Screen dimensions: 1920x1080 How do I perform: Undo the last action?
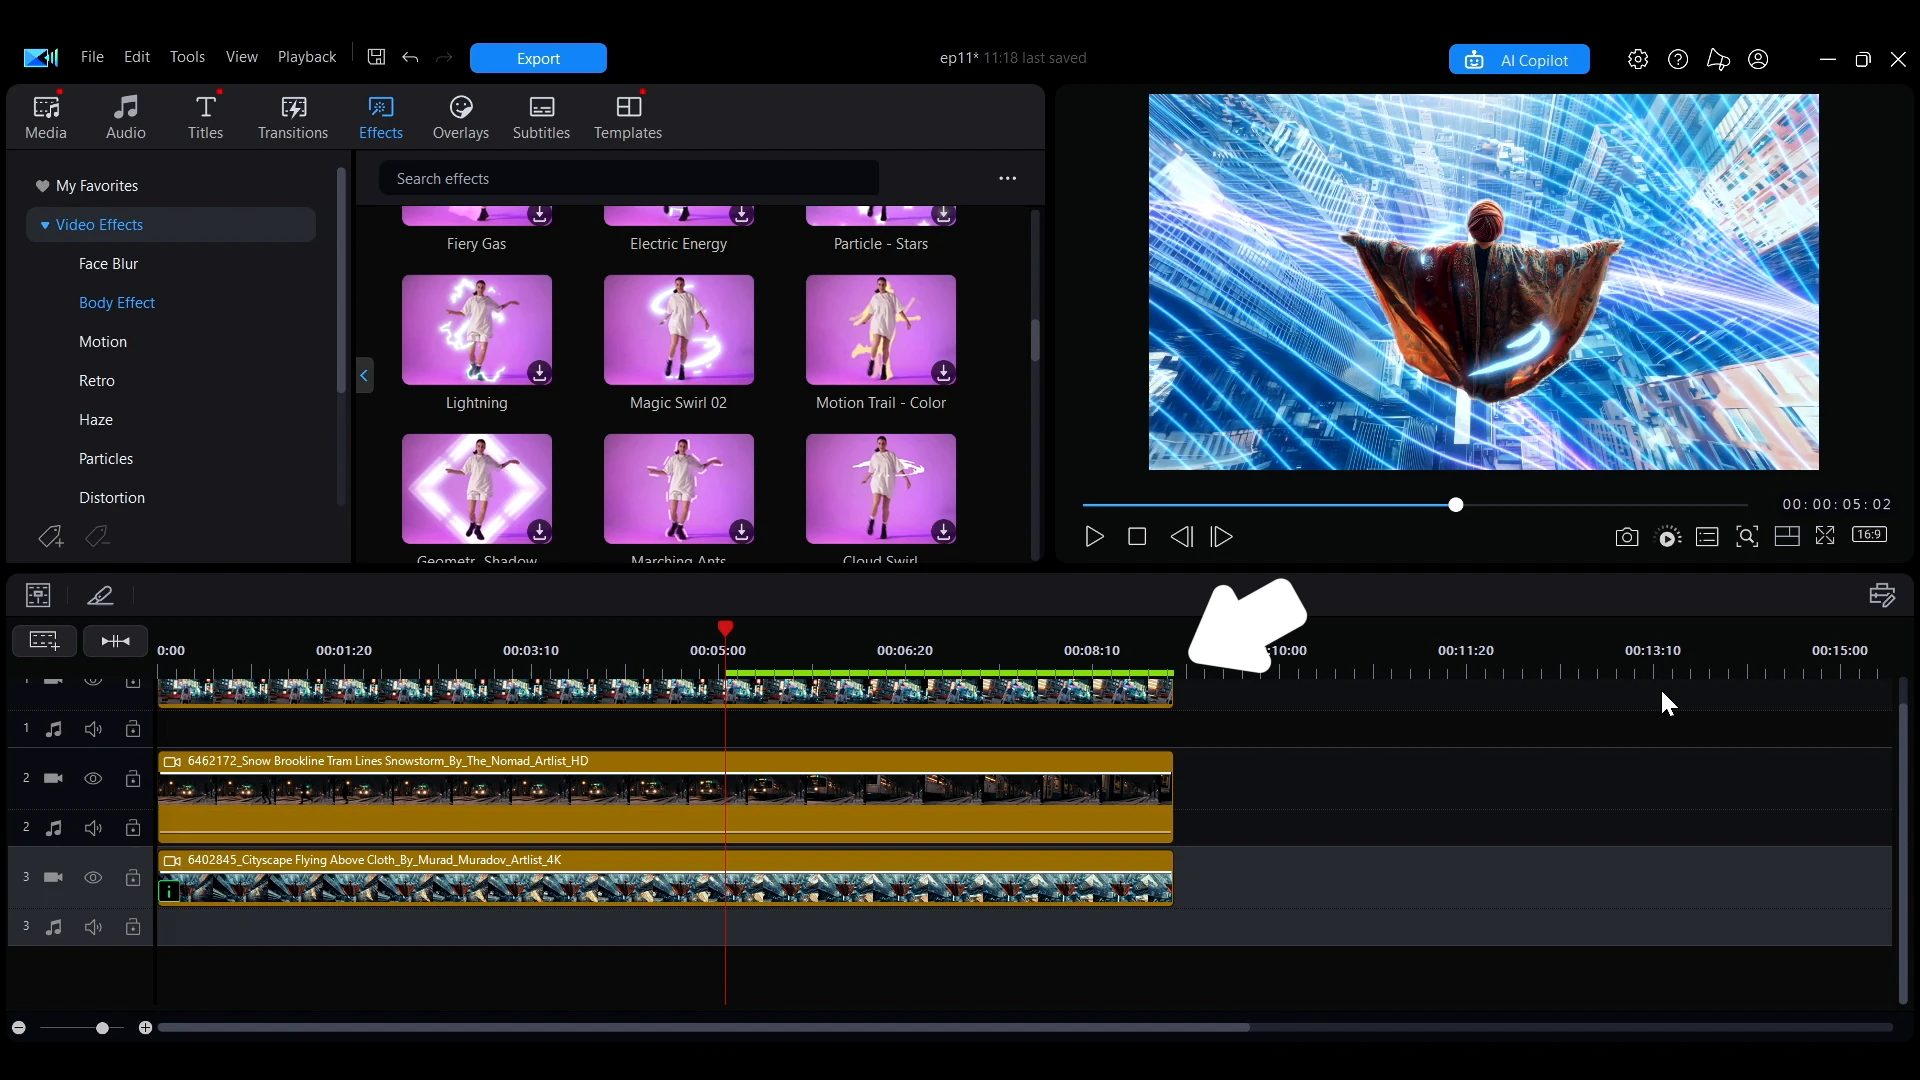coord(410,57)
